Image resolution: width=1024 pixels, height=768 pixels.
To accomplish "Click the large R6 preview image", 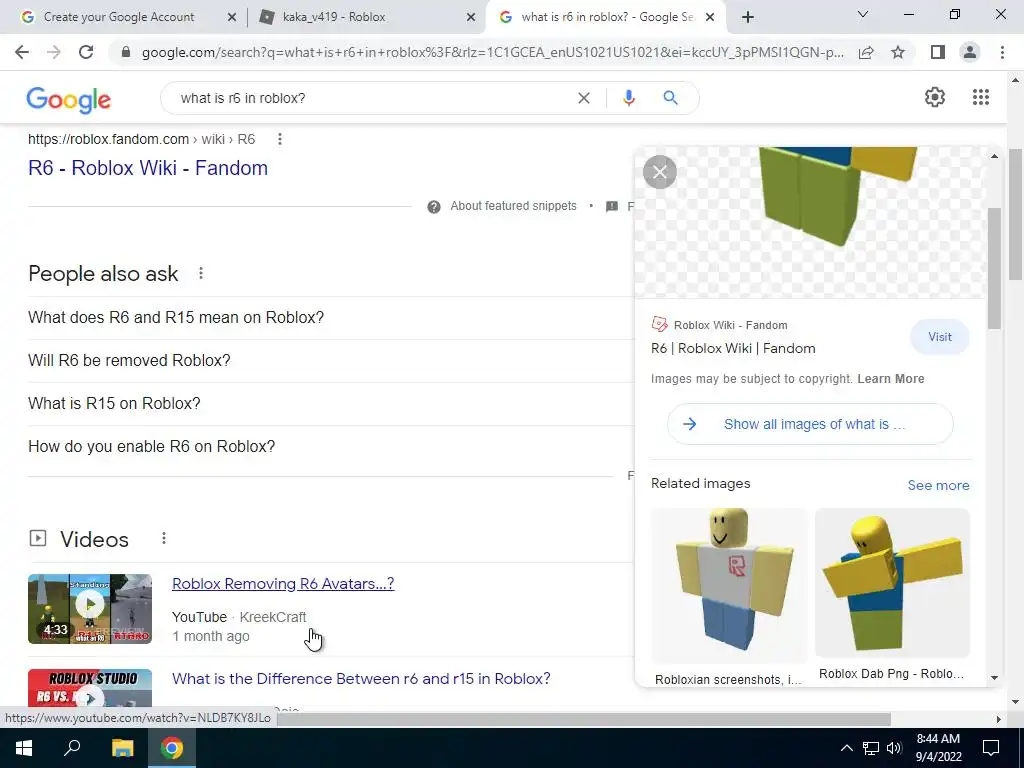I will [810, 222].
